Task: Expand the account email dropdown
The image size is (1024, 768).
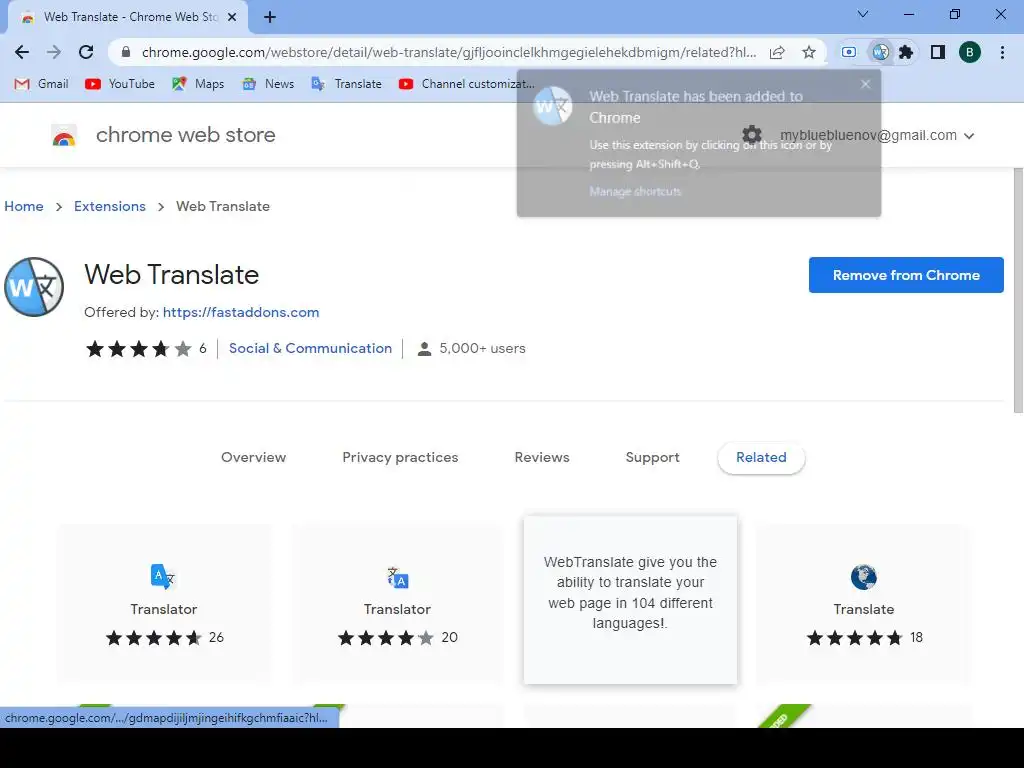Action: click(877, 135)
